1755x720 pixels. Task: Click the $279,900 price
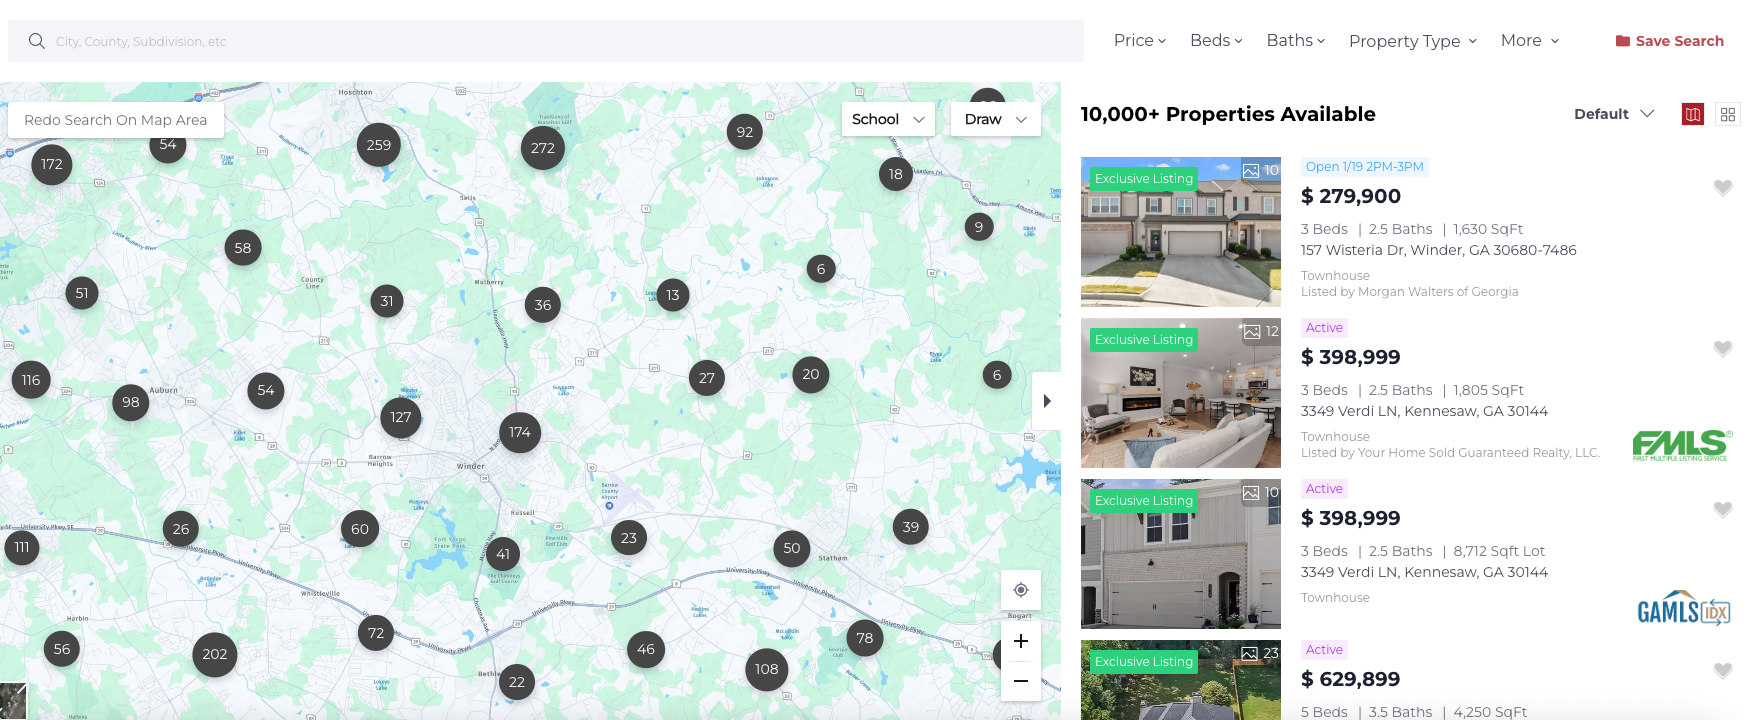[1351, 196]
